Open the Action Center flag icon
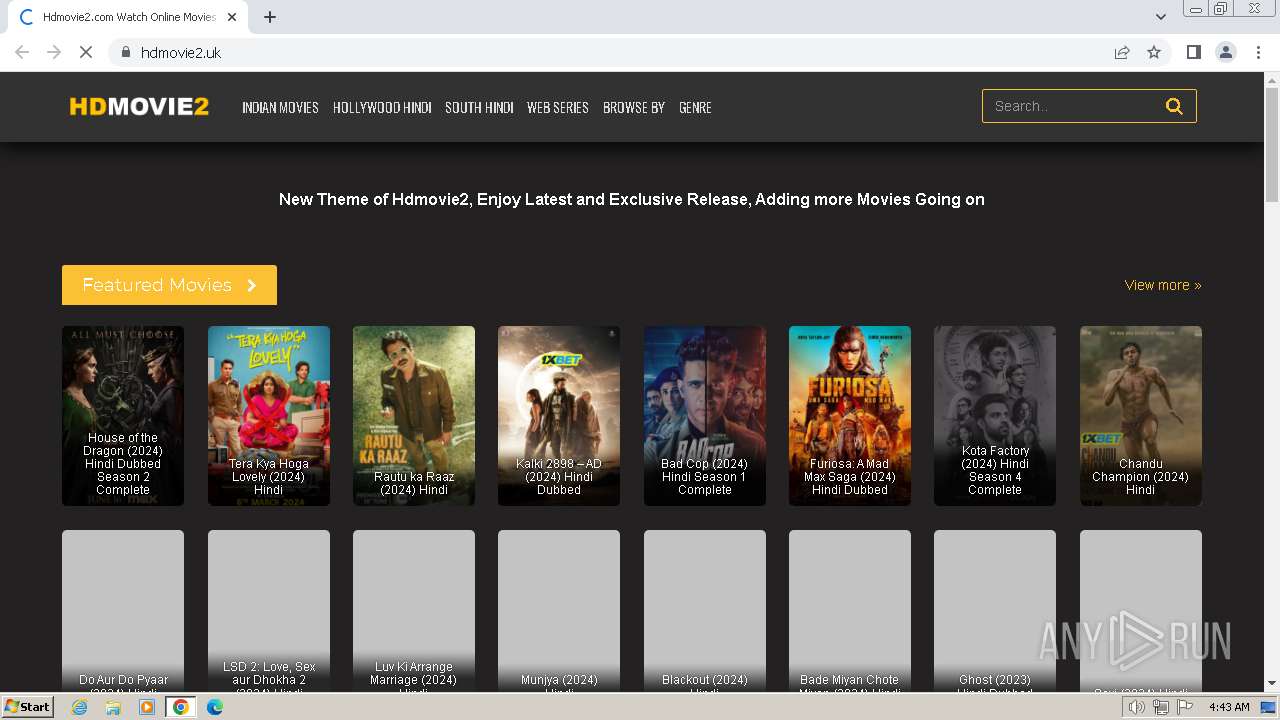Image resolution: width=1280 pixels, height=720 pixels. (1185, 707)
